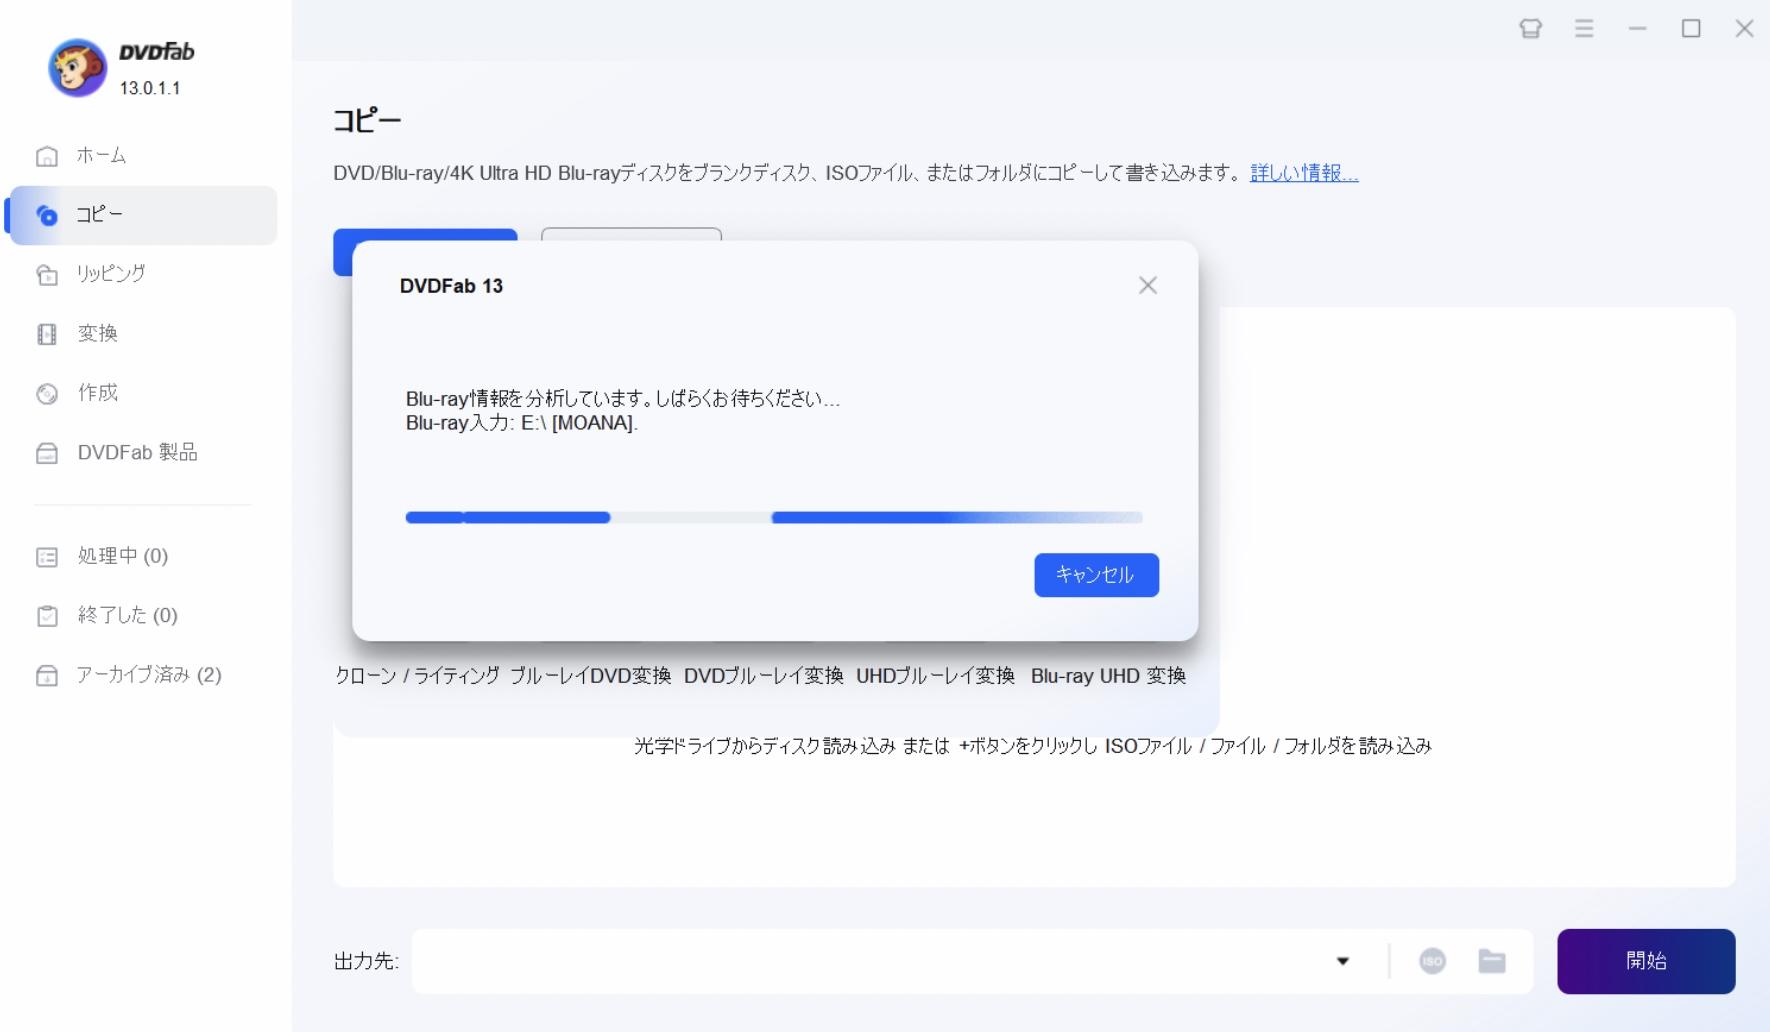The width and height of the screenshot is (1770, 1032).
Task: Click the アーカイブ済み archive icon
Action: [47, 676]
